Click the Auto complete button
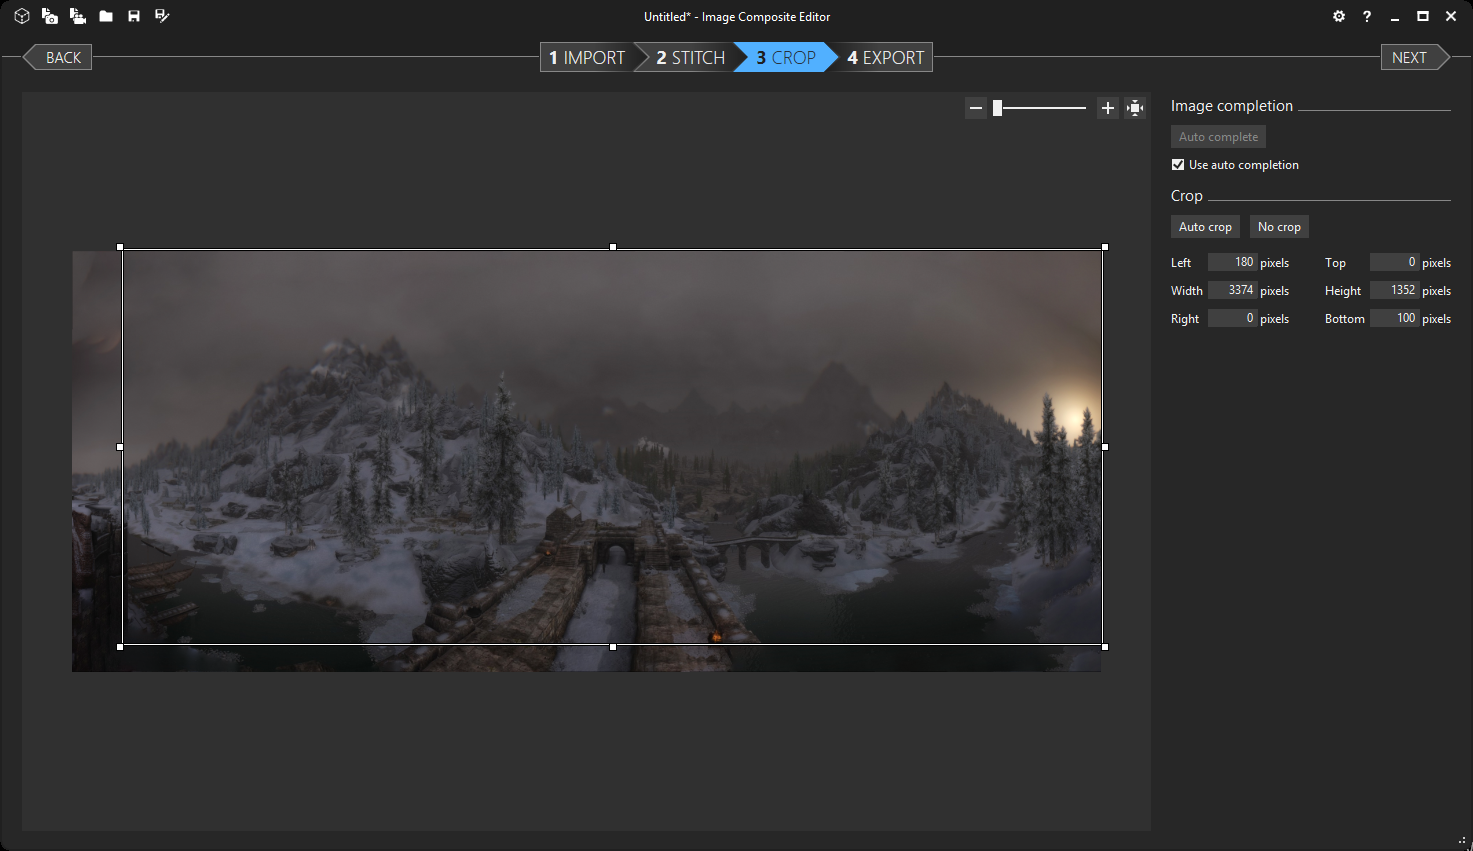This screenshot has width=1473, height=851. [x=1218, y=137]
